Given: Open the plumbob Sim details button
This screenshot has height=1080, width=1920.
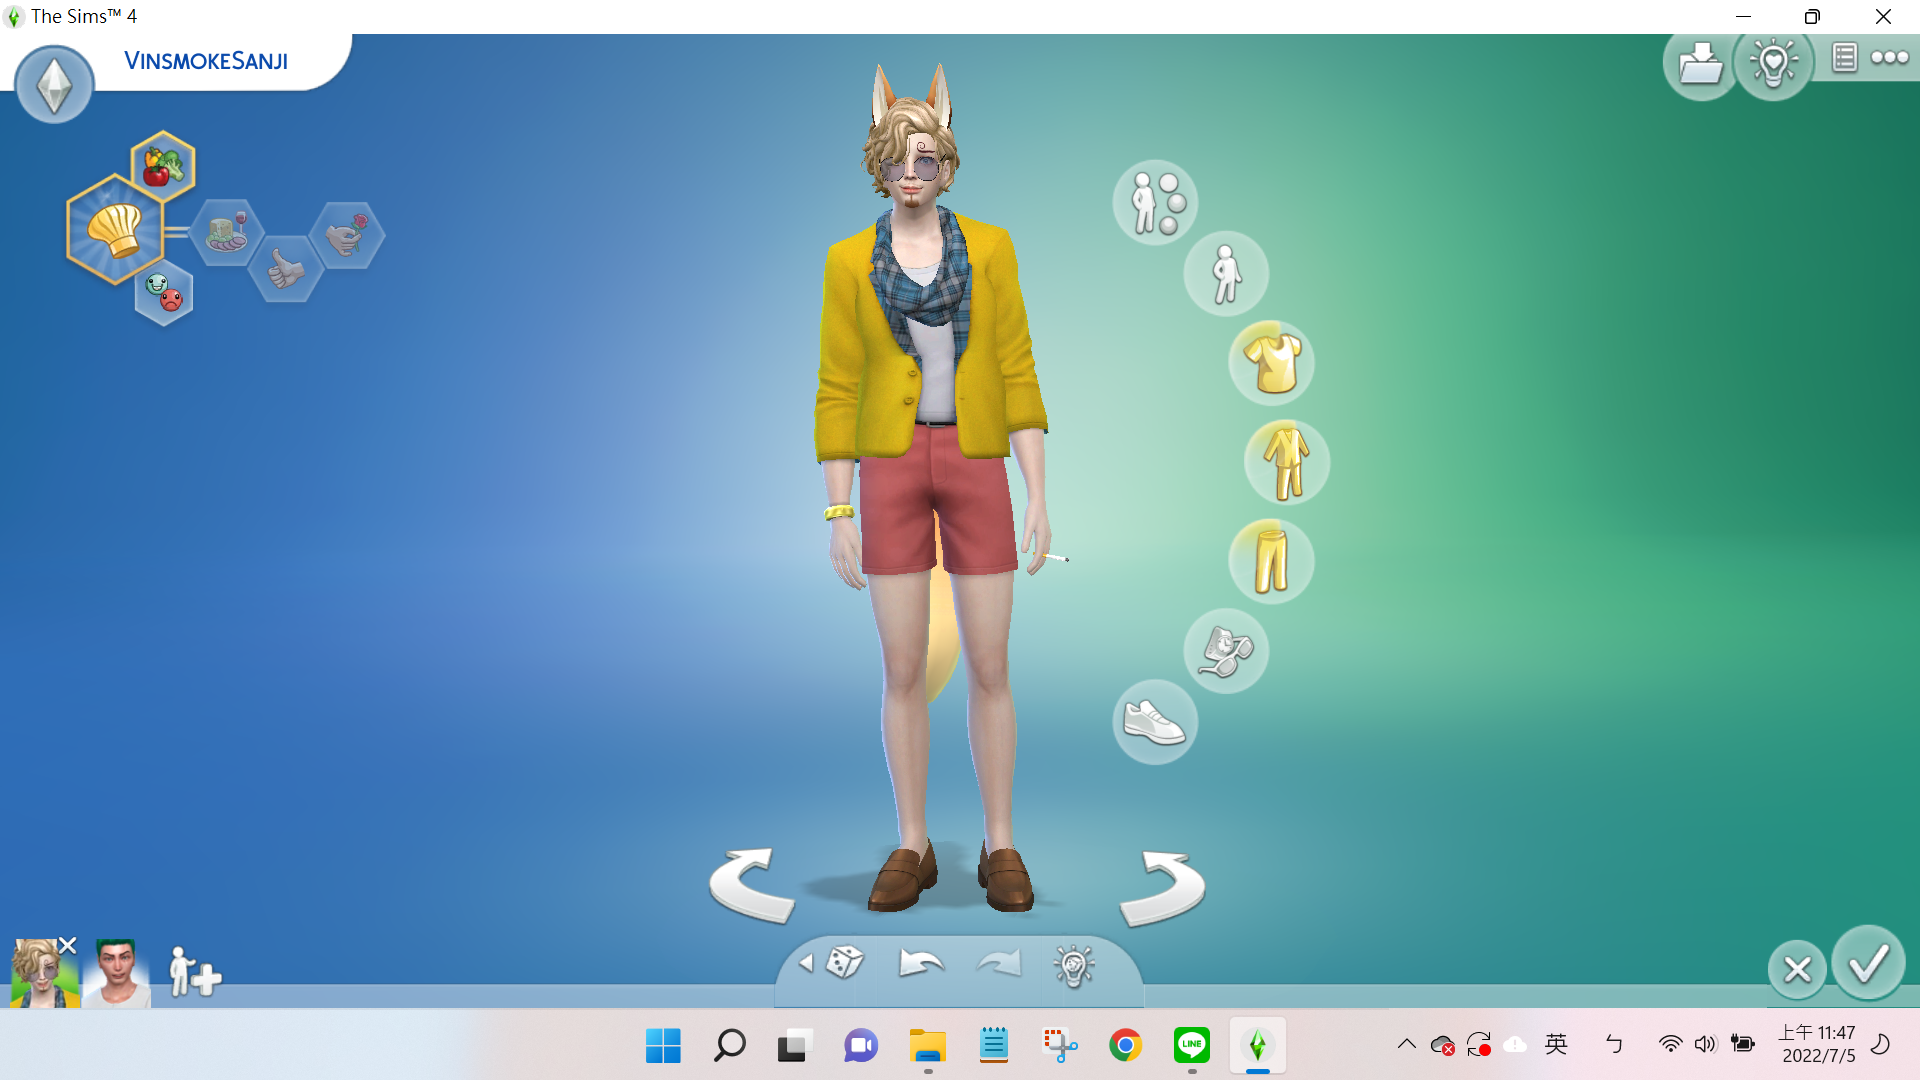Looking at the screenshot, I should (x=54, y=84).
